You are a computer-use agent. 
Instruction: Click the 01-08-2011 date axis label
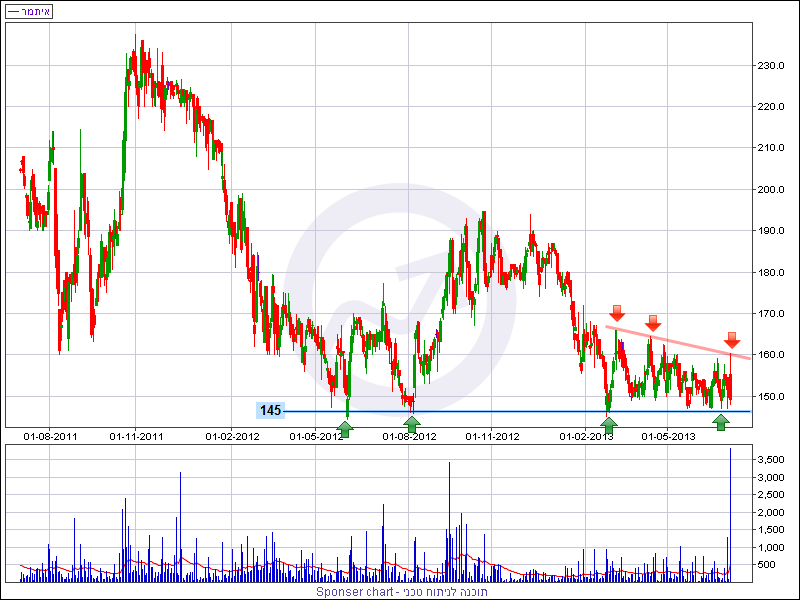pyautogui.click(x=50, y=436)
